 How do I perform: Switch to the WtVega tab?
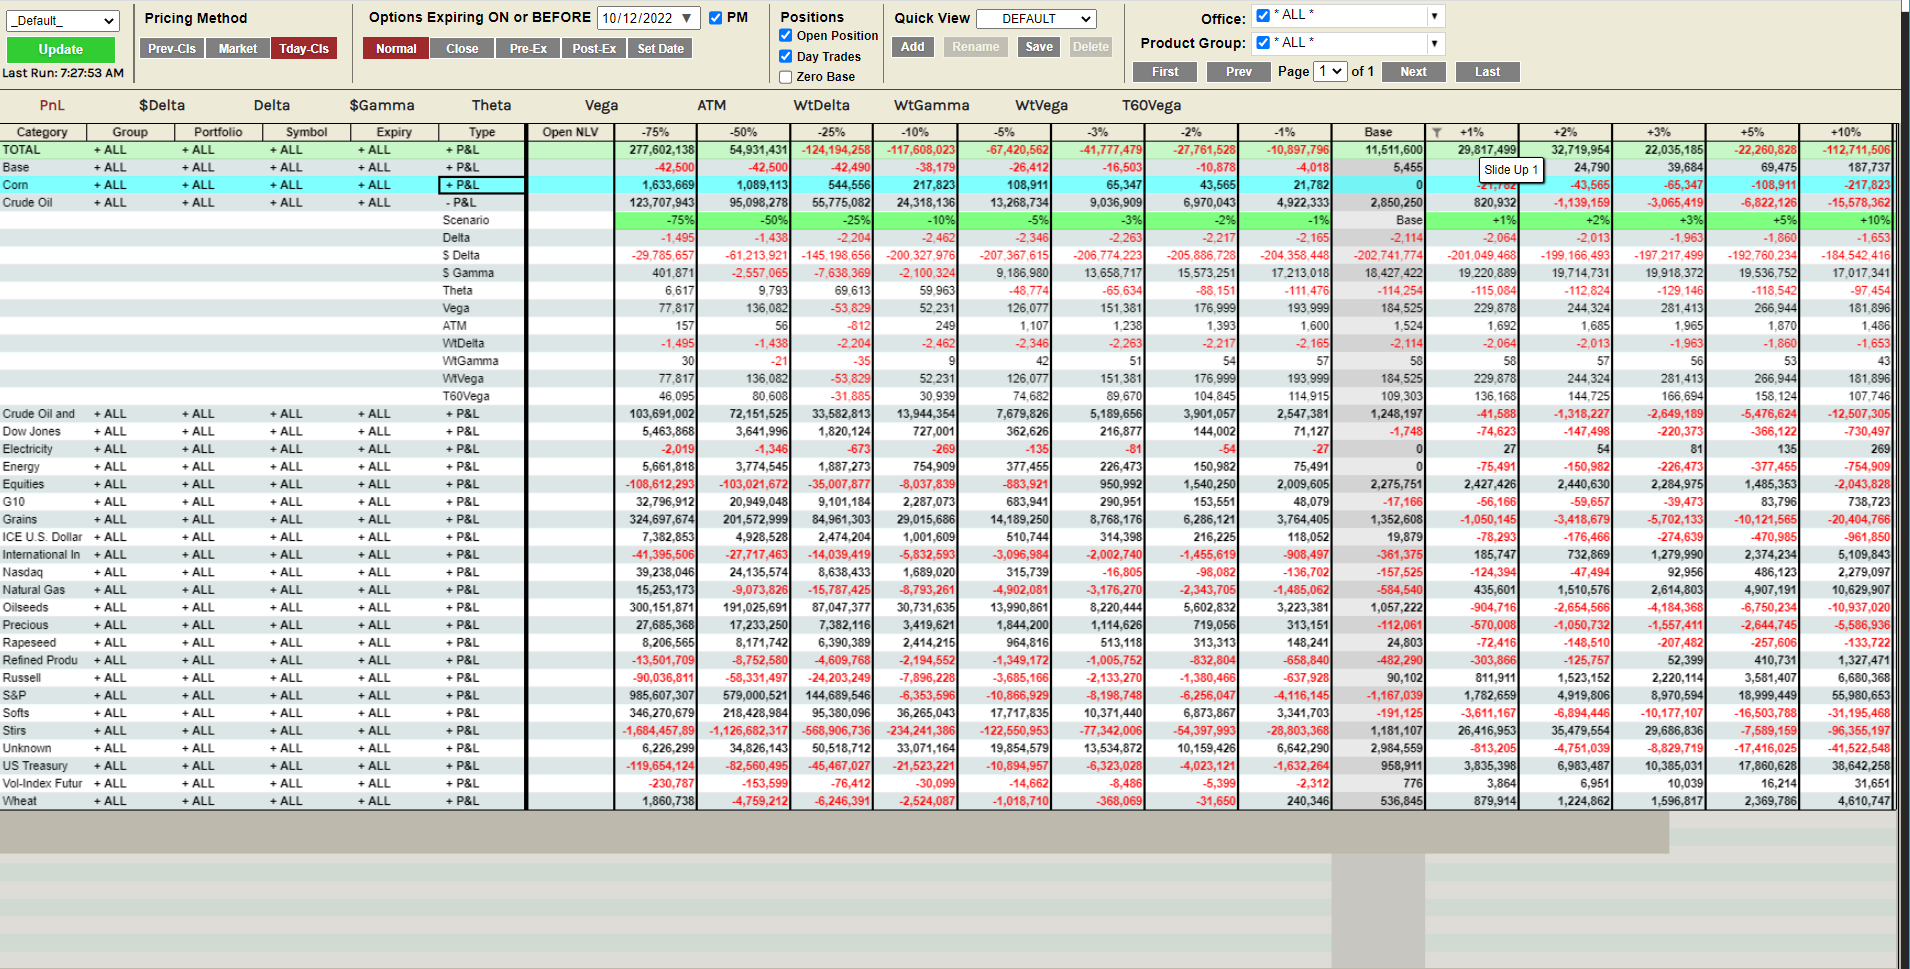[1042, 105]
